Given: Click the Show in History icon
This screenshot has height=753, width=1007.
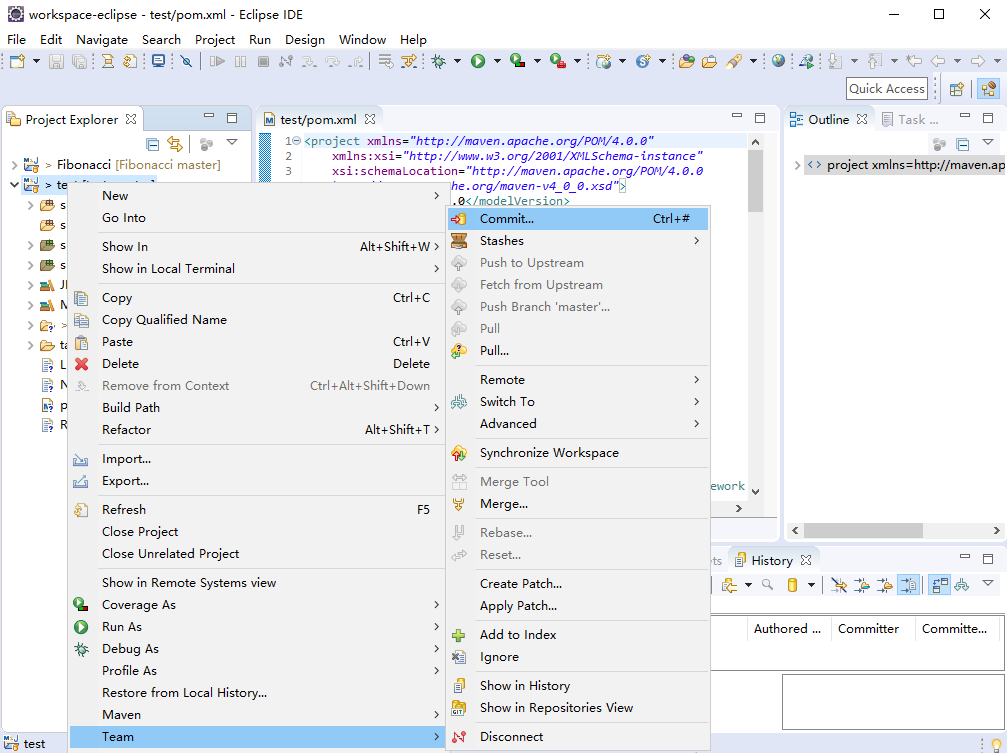Looking at the screenshot, I should (459, 686).
